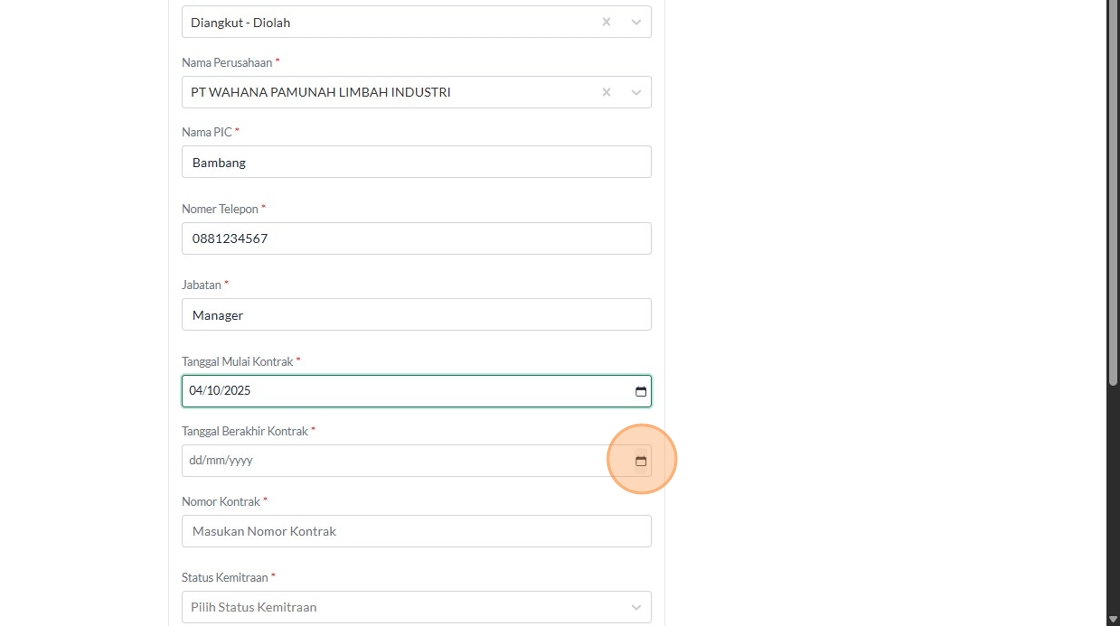Open calendar picker for Tanggal Mulai Kontrak
Screen dimensions: 1120x626
pyautogui.click(x=641, y=391)
